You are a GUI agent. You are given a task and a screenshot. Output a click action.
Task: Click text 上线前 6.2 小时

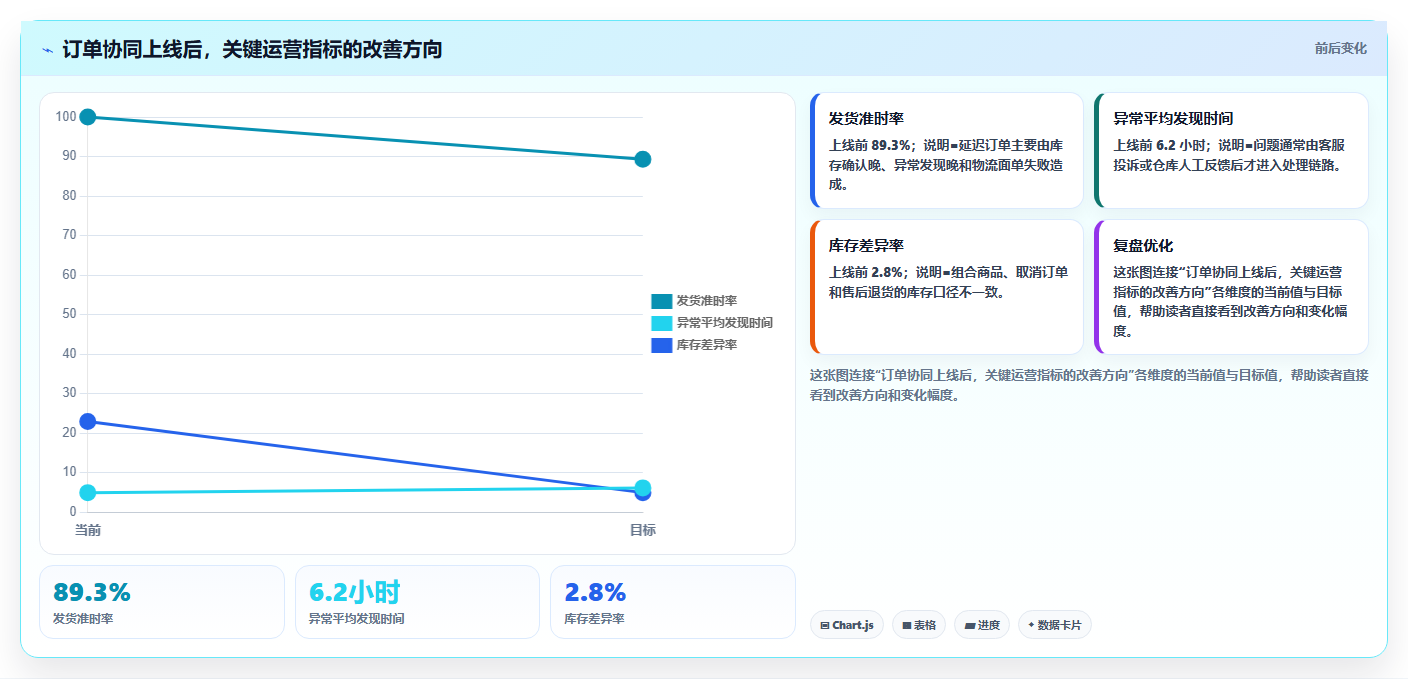coord(1161,144)
